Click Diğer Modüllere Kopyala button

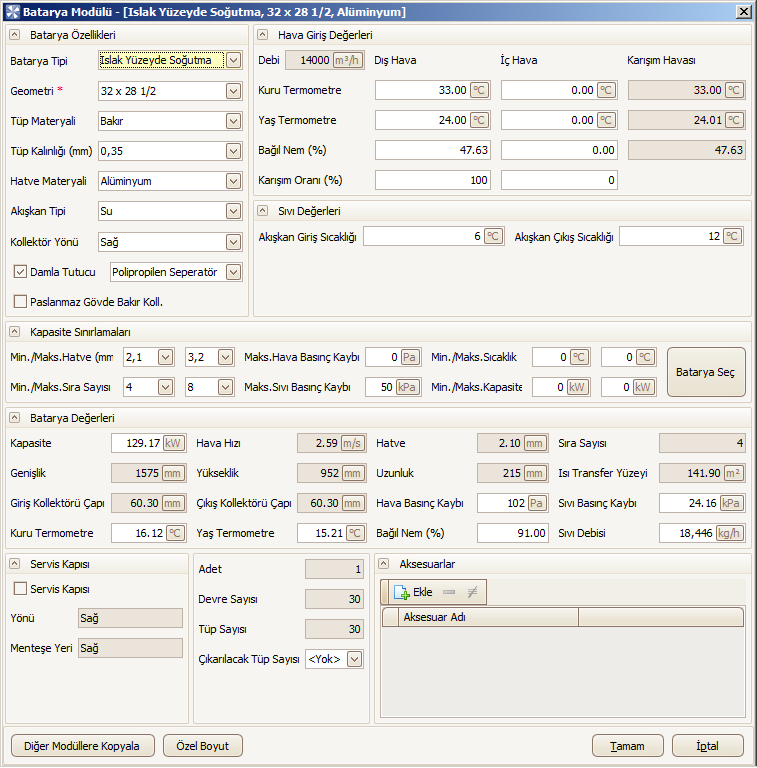[x=82, y=745]
